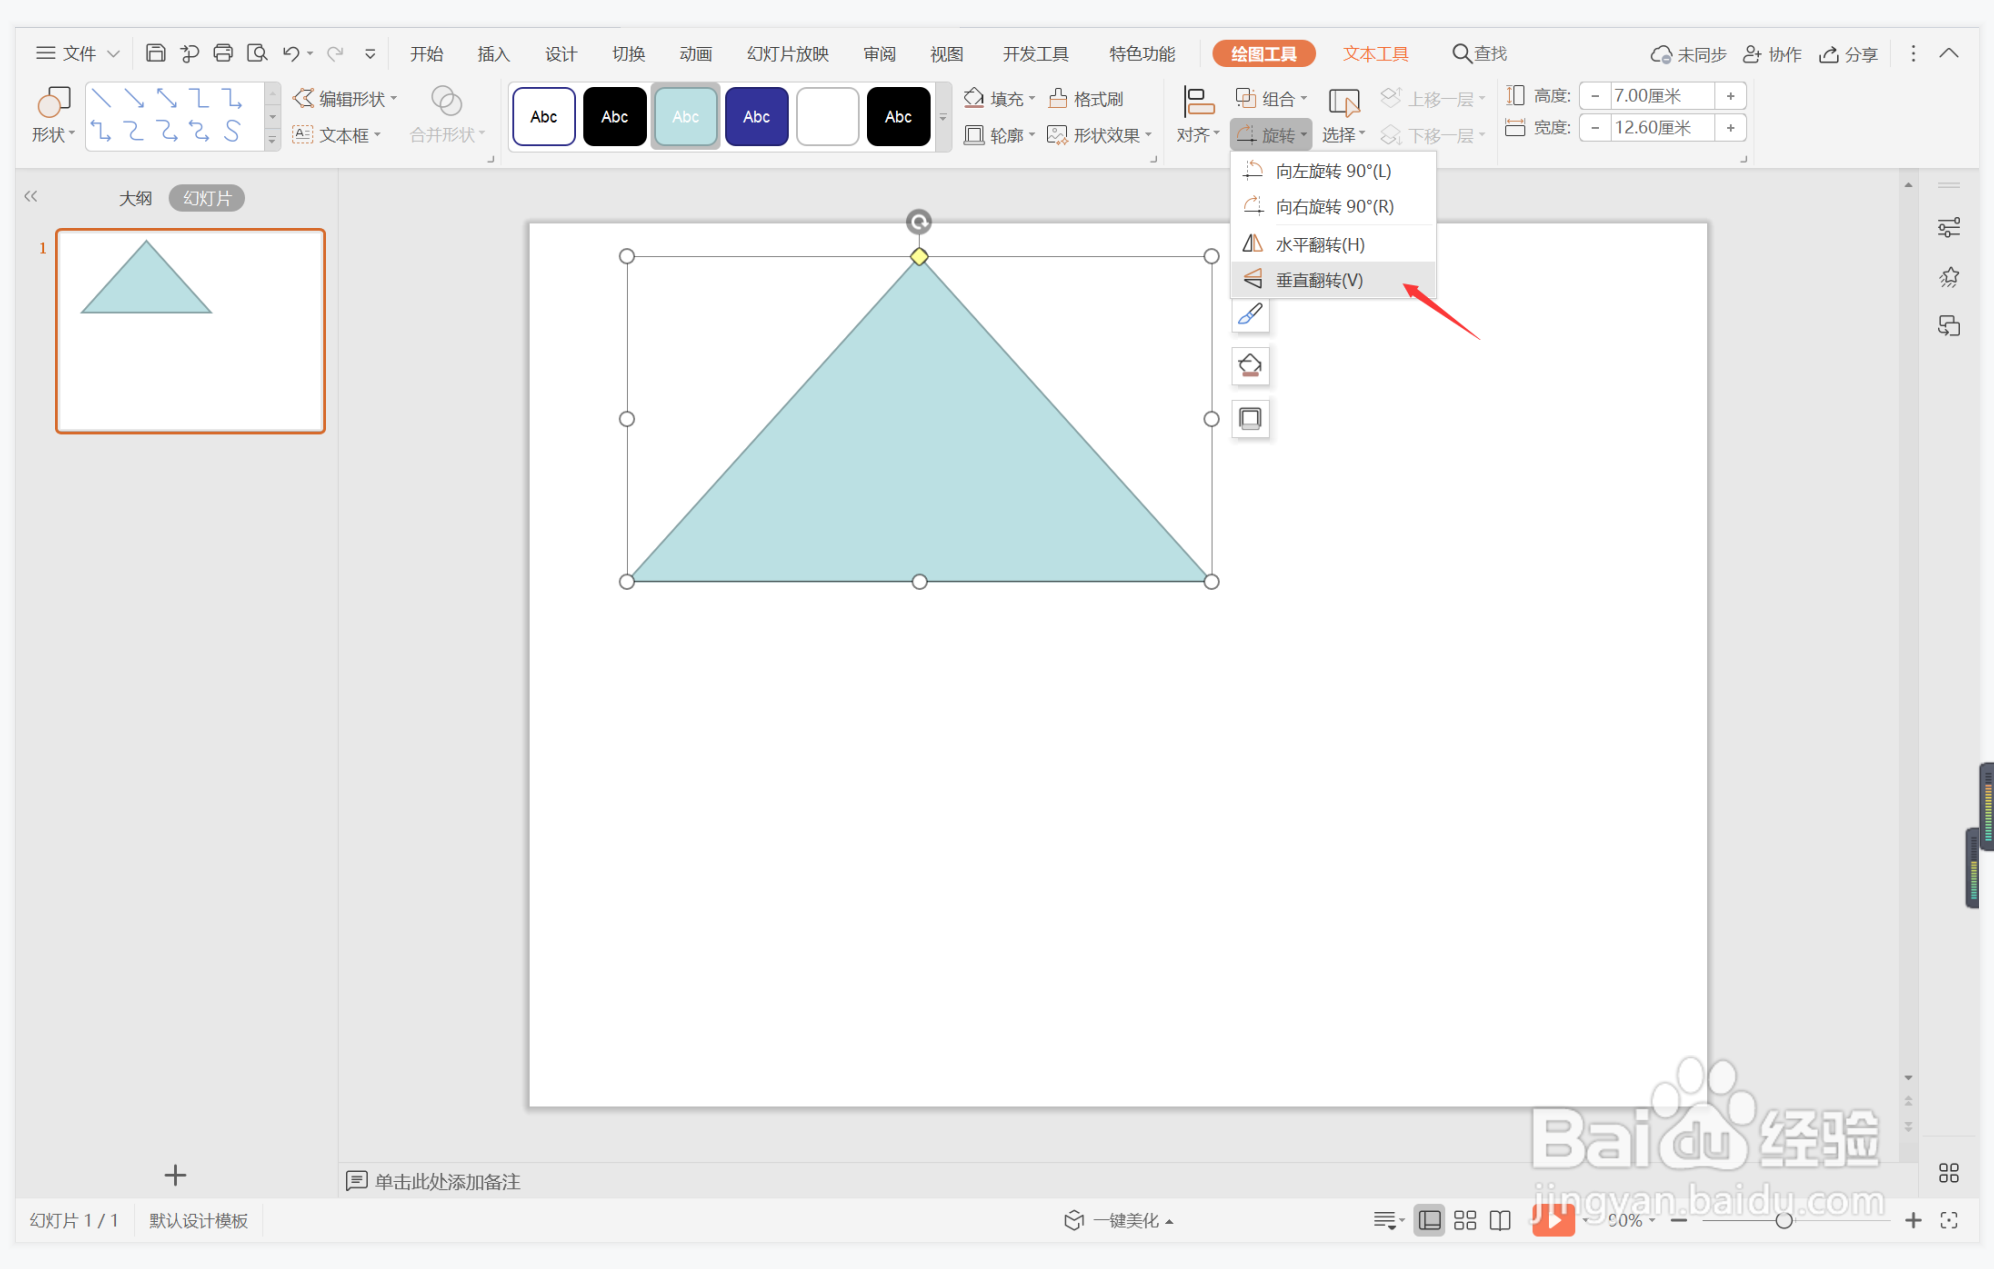The image size is (1994, 1269).
Task: Switch to the 大纲 outline view toggle
Action: (135, 198)
